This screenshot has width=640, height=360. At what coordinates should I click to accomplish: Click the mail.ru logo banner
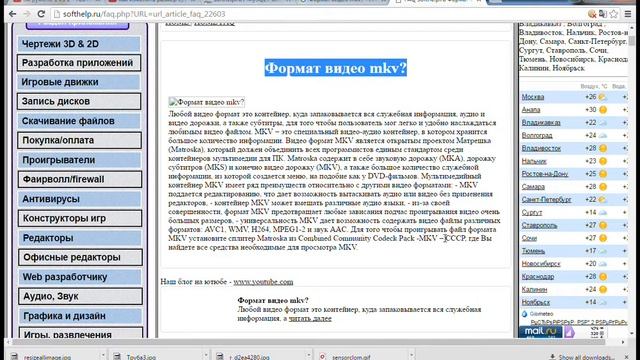click(x=540, y=331)
